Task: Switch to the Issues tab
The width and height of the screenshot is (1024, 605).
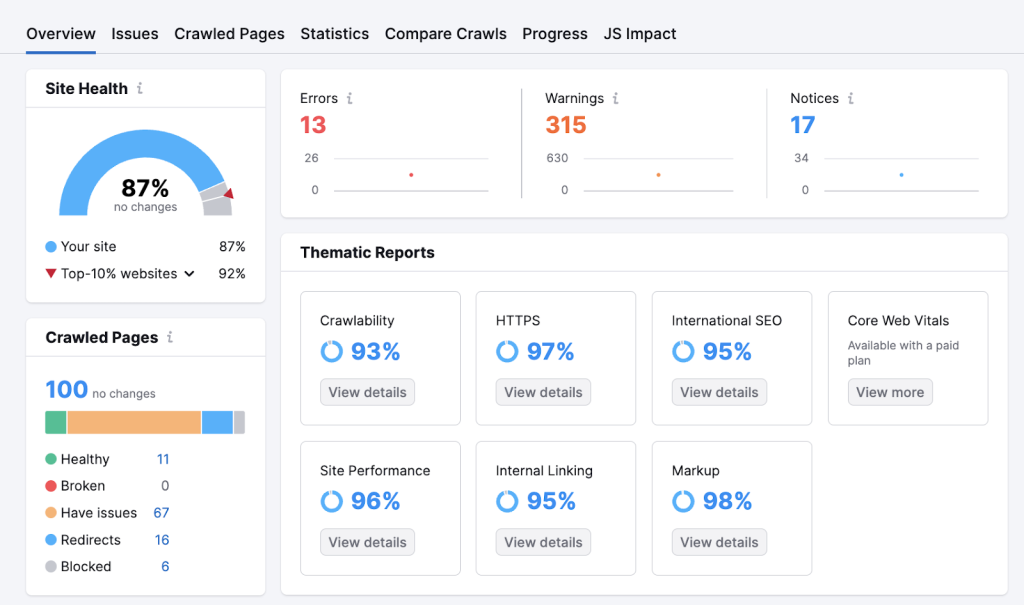Action: tap(134, 33)
